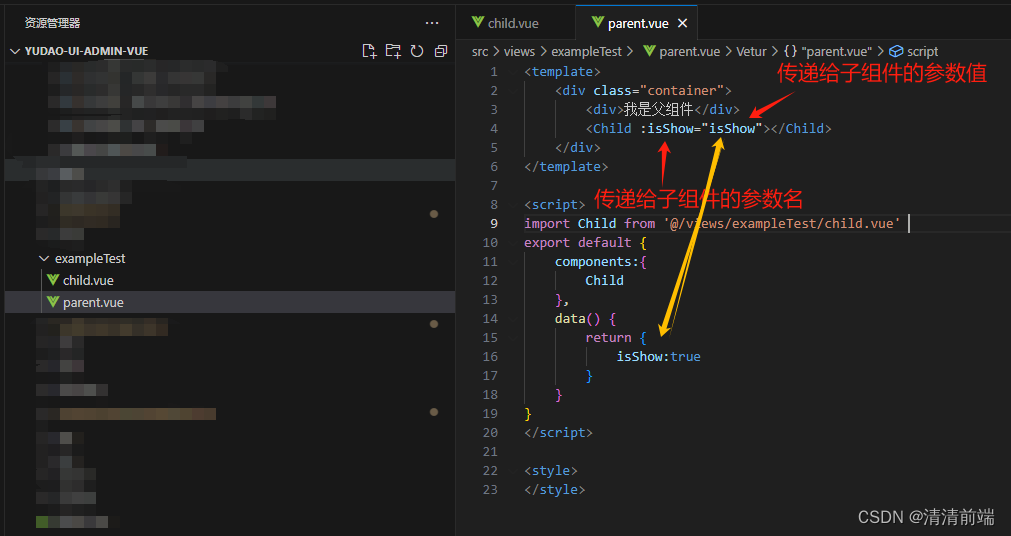Image resolution: width=1011 pixels, height=536 pixels.
Task: Click the :isShow prop name on line 4
Action: pos(667,128)
